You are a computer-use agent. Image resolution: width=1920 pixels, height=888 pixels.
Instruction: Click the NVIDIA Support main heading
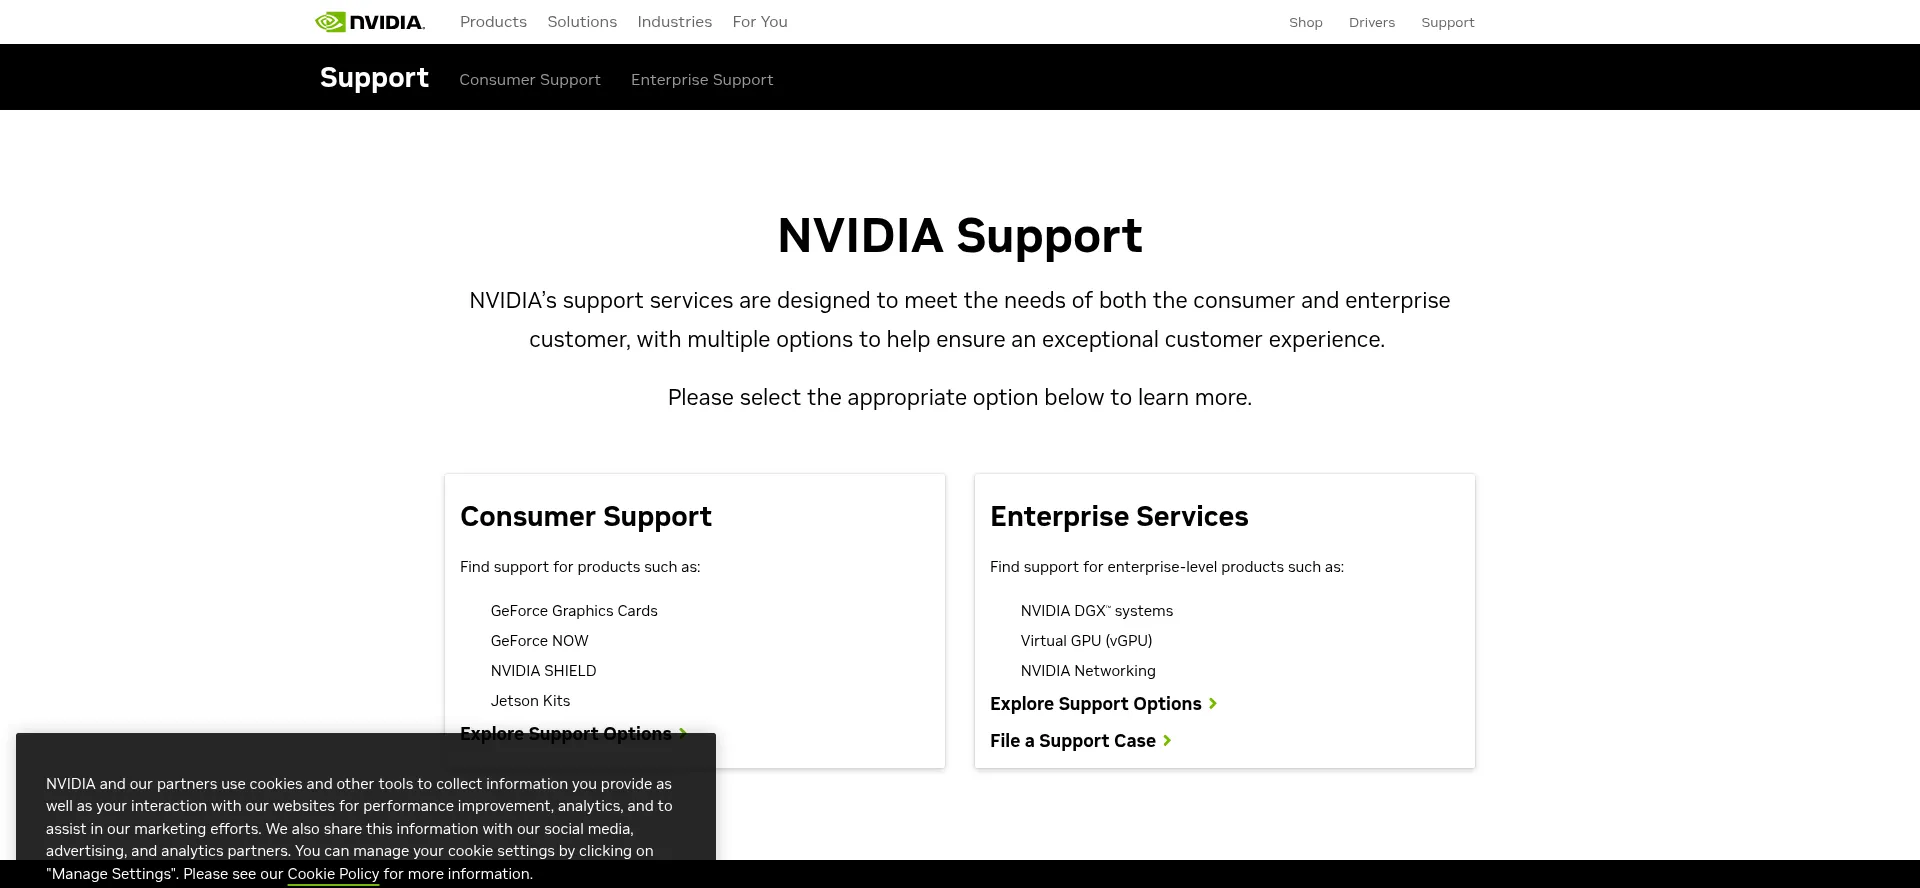click(960, 236)
